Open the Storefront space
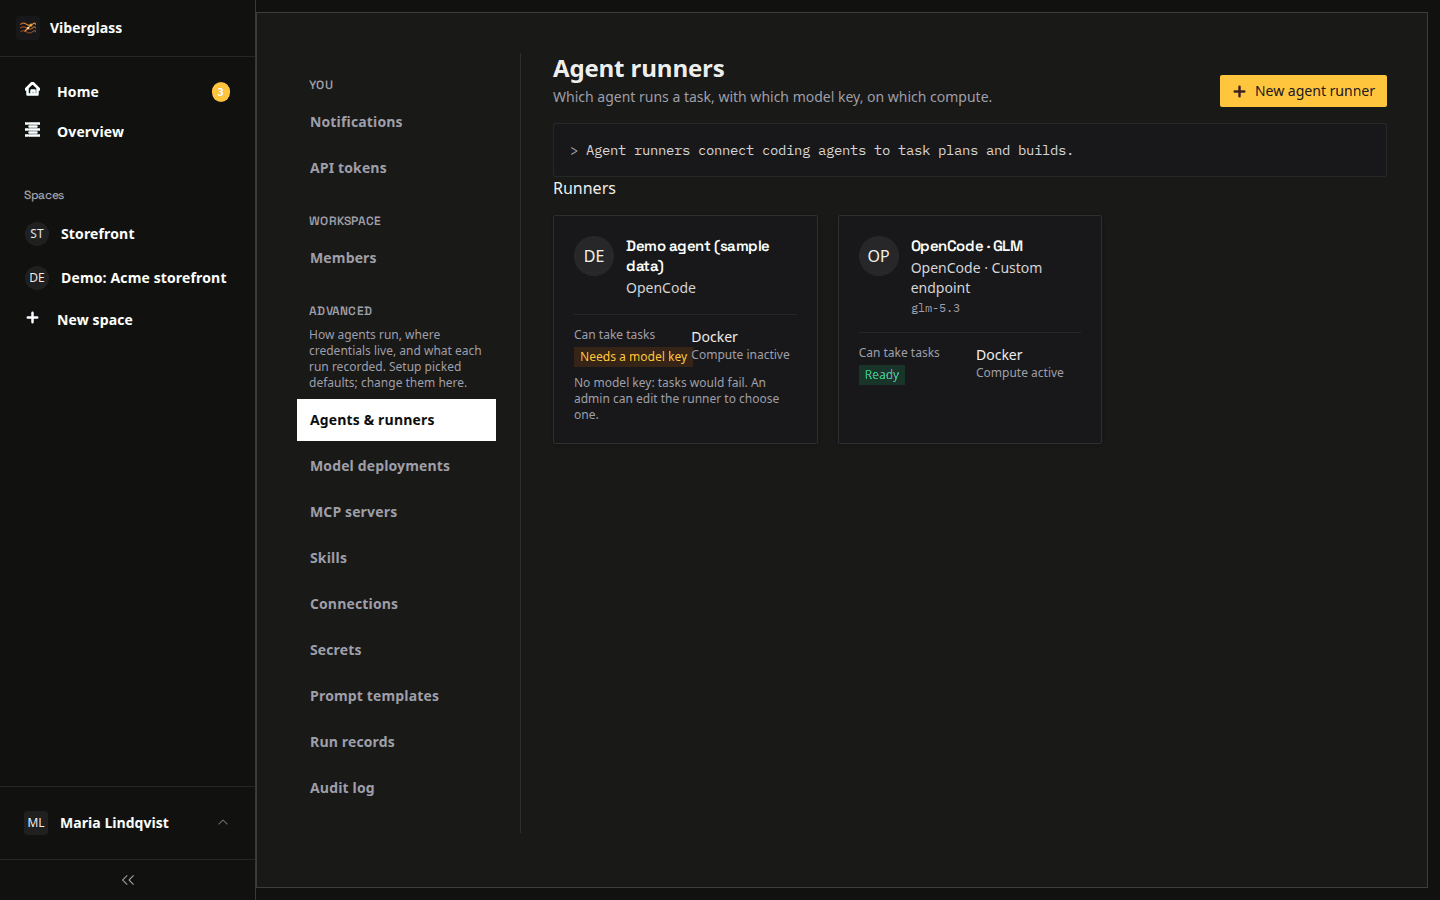Image resolution: width=1440 pixels, height=900 pixels. pos(127,234)
